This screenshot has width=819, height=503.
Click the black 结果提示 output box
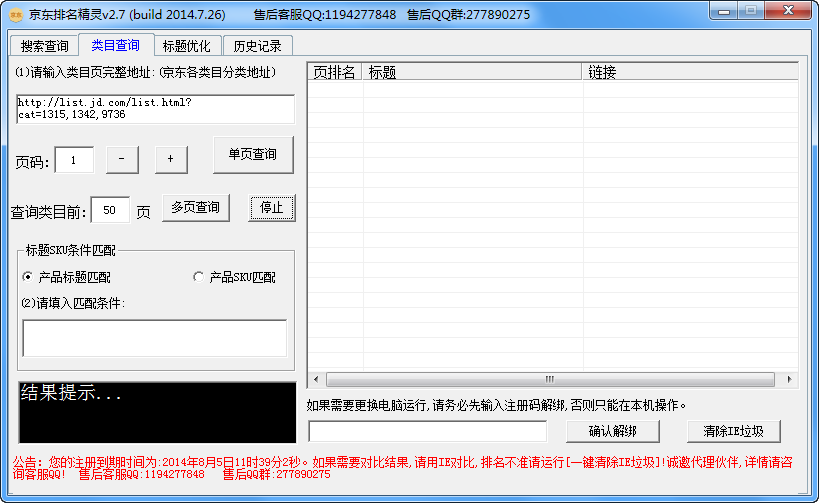tap(157, 413)
